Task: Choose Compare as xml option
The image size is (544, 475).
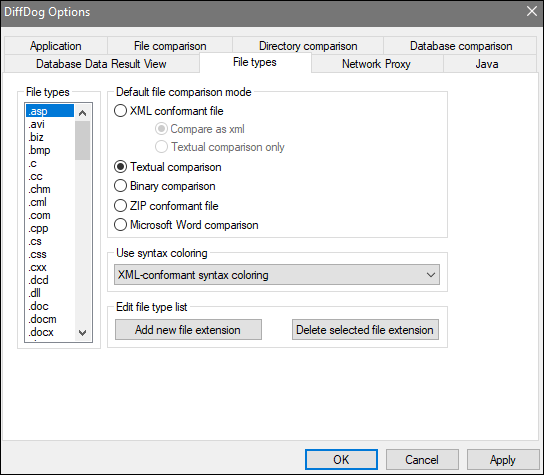Action: pos(200,129)
